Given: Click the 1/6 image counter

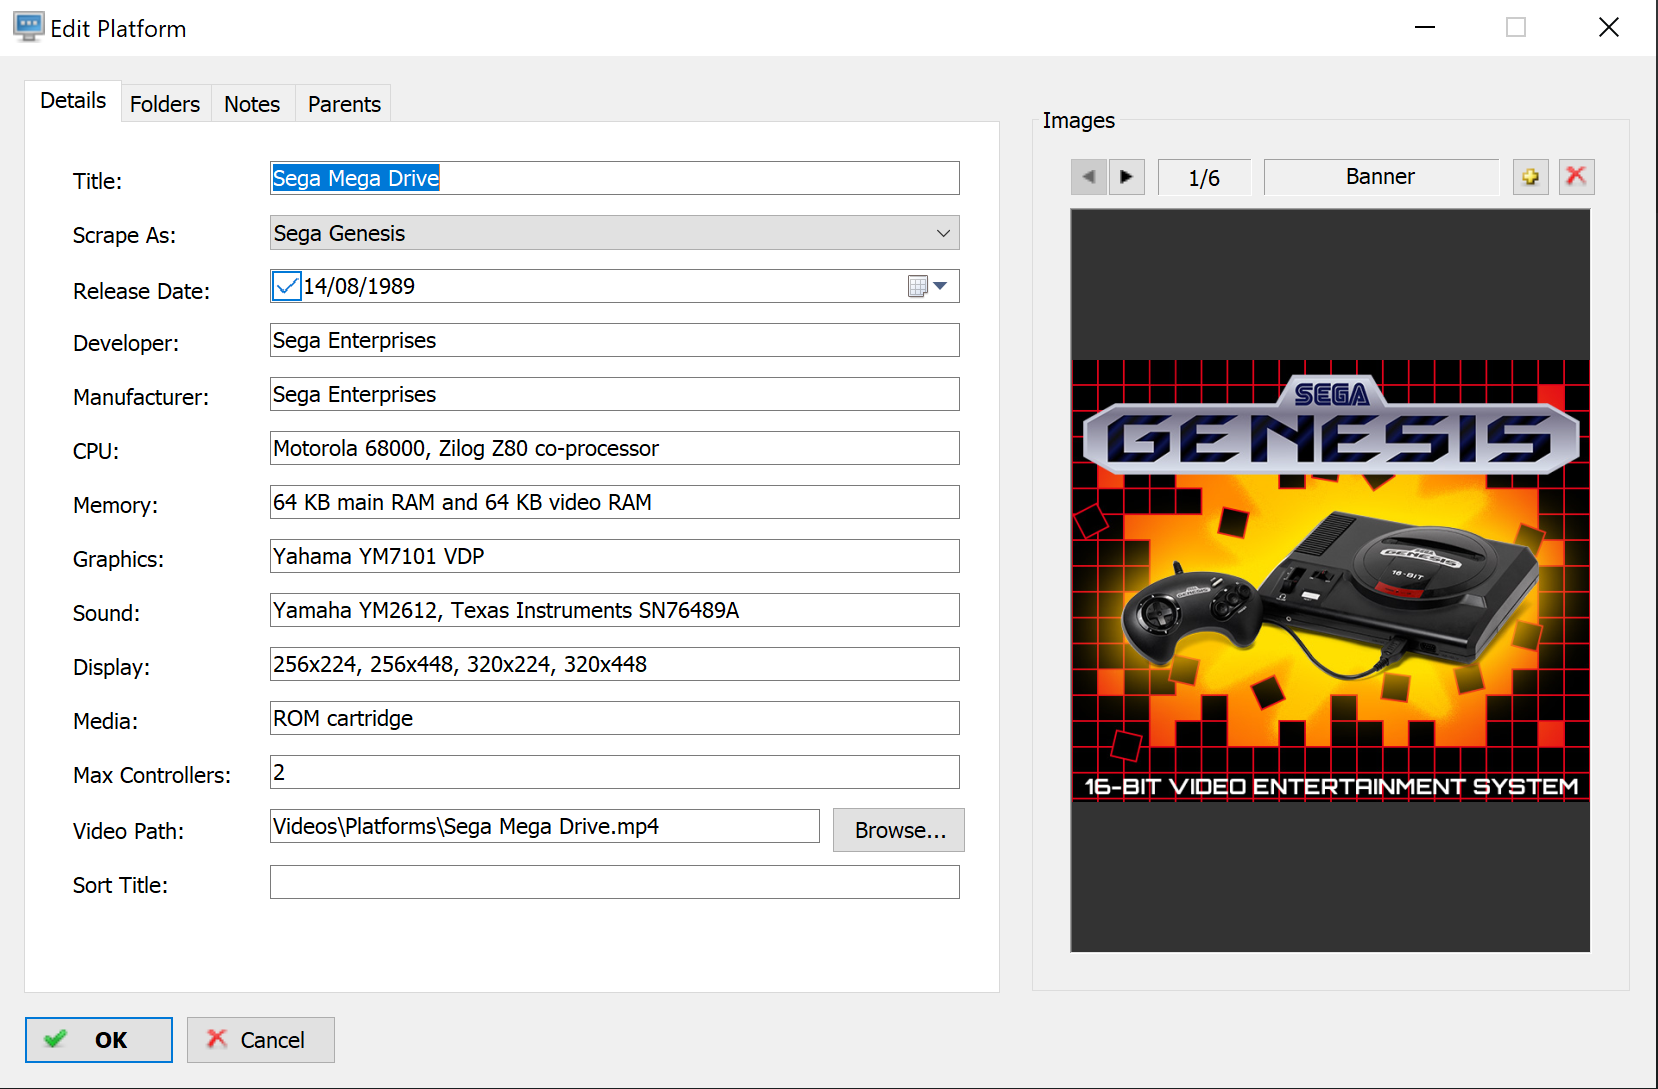Looking at the screenshot, I should [1204, 177].
